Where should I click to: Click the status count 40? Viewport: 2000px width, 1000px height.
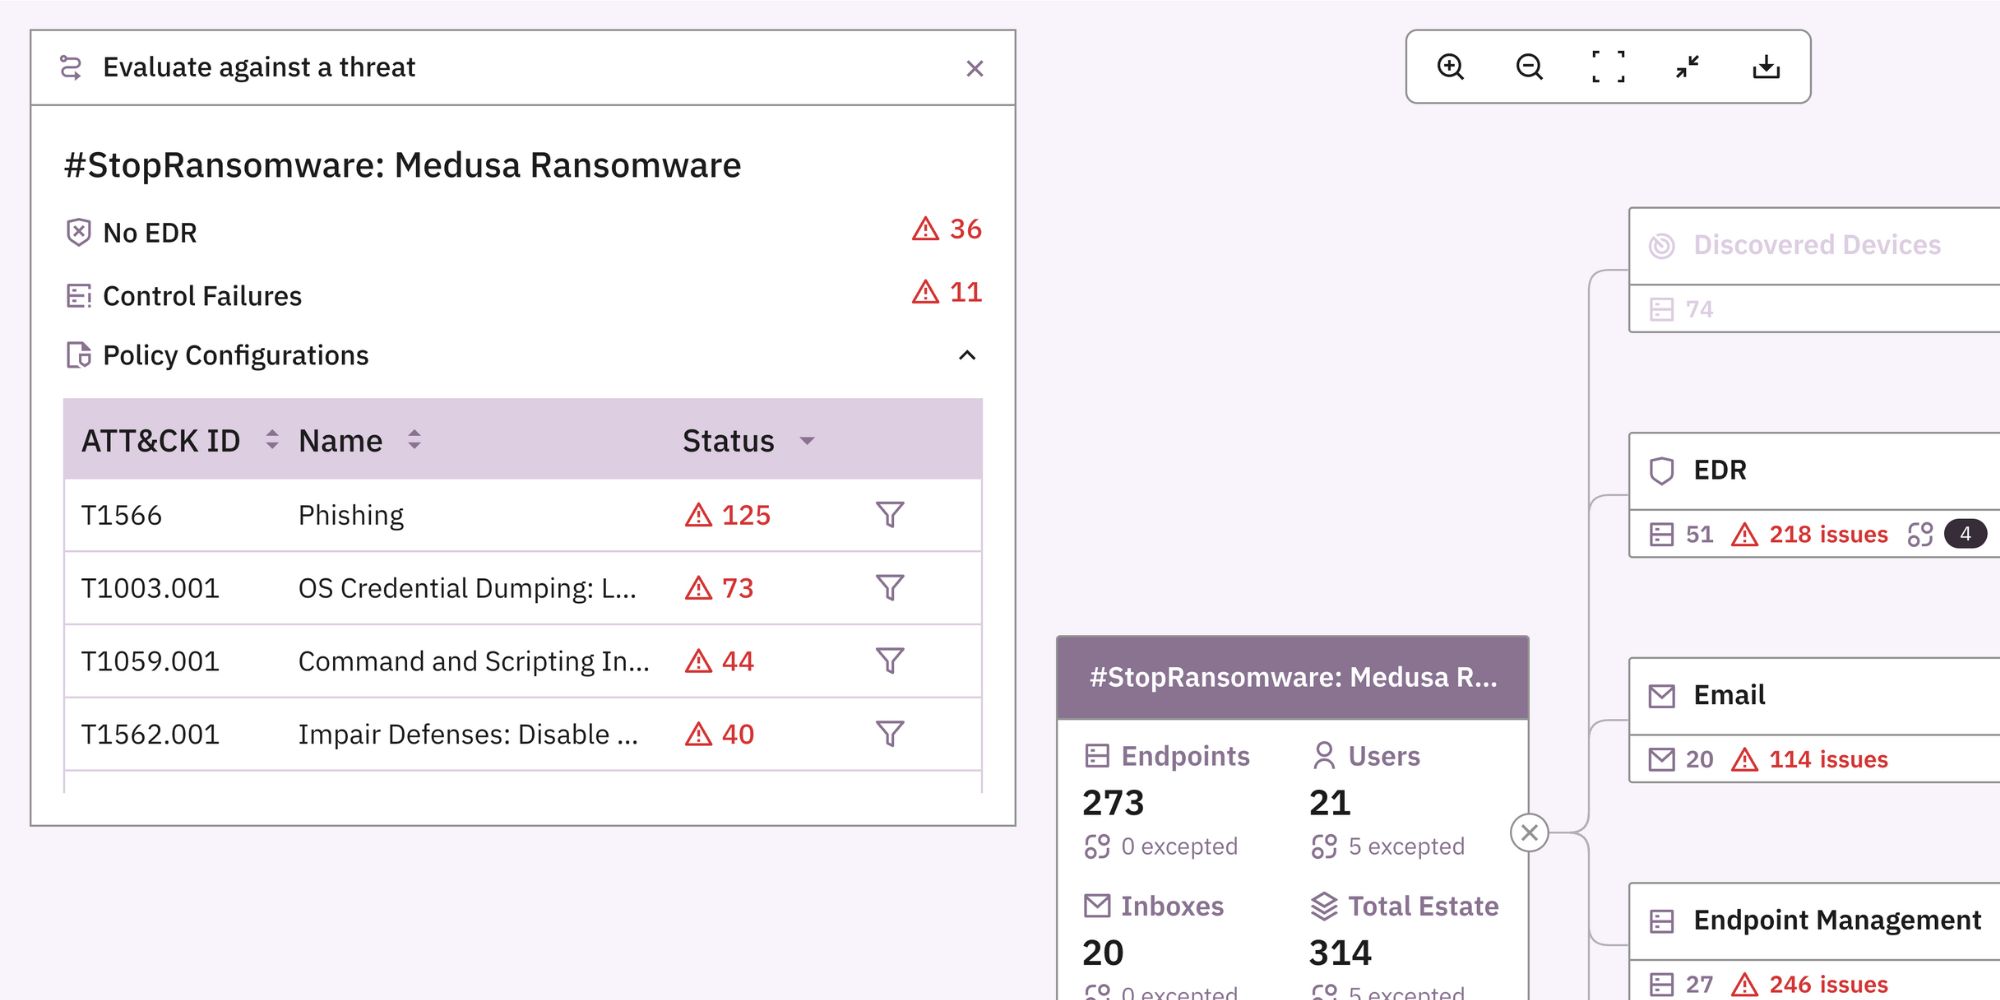[719, 734]
